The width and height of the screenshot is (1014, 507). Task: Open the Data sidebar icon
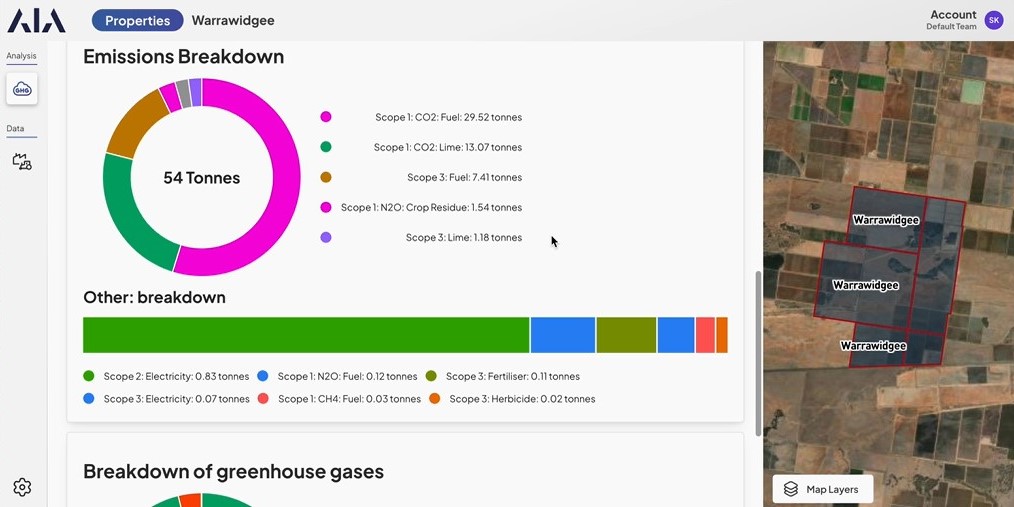pos(22,161)
